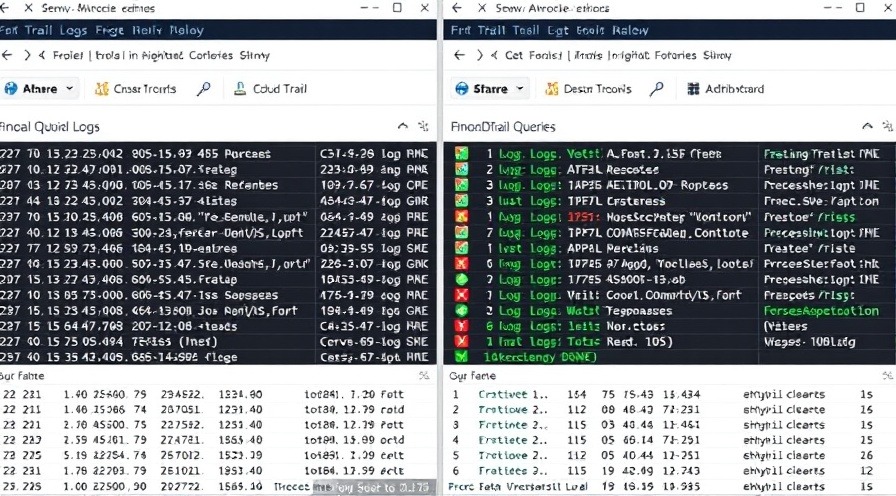Open the Sfarre dropdown in right window
The image size is (896, 496).
[x=490, y=89]
